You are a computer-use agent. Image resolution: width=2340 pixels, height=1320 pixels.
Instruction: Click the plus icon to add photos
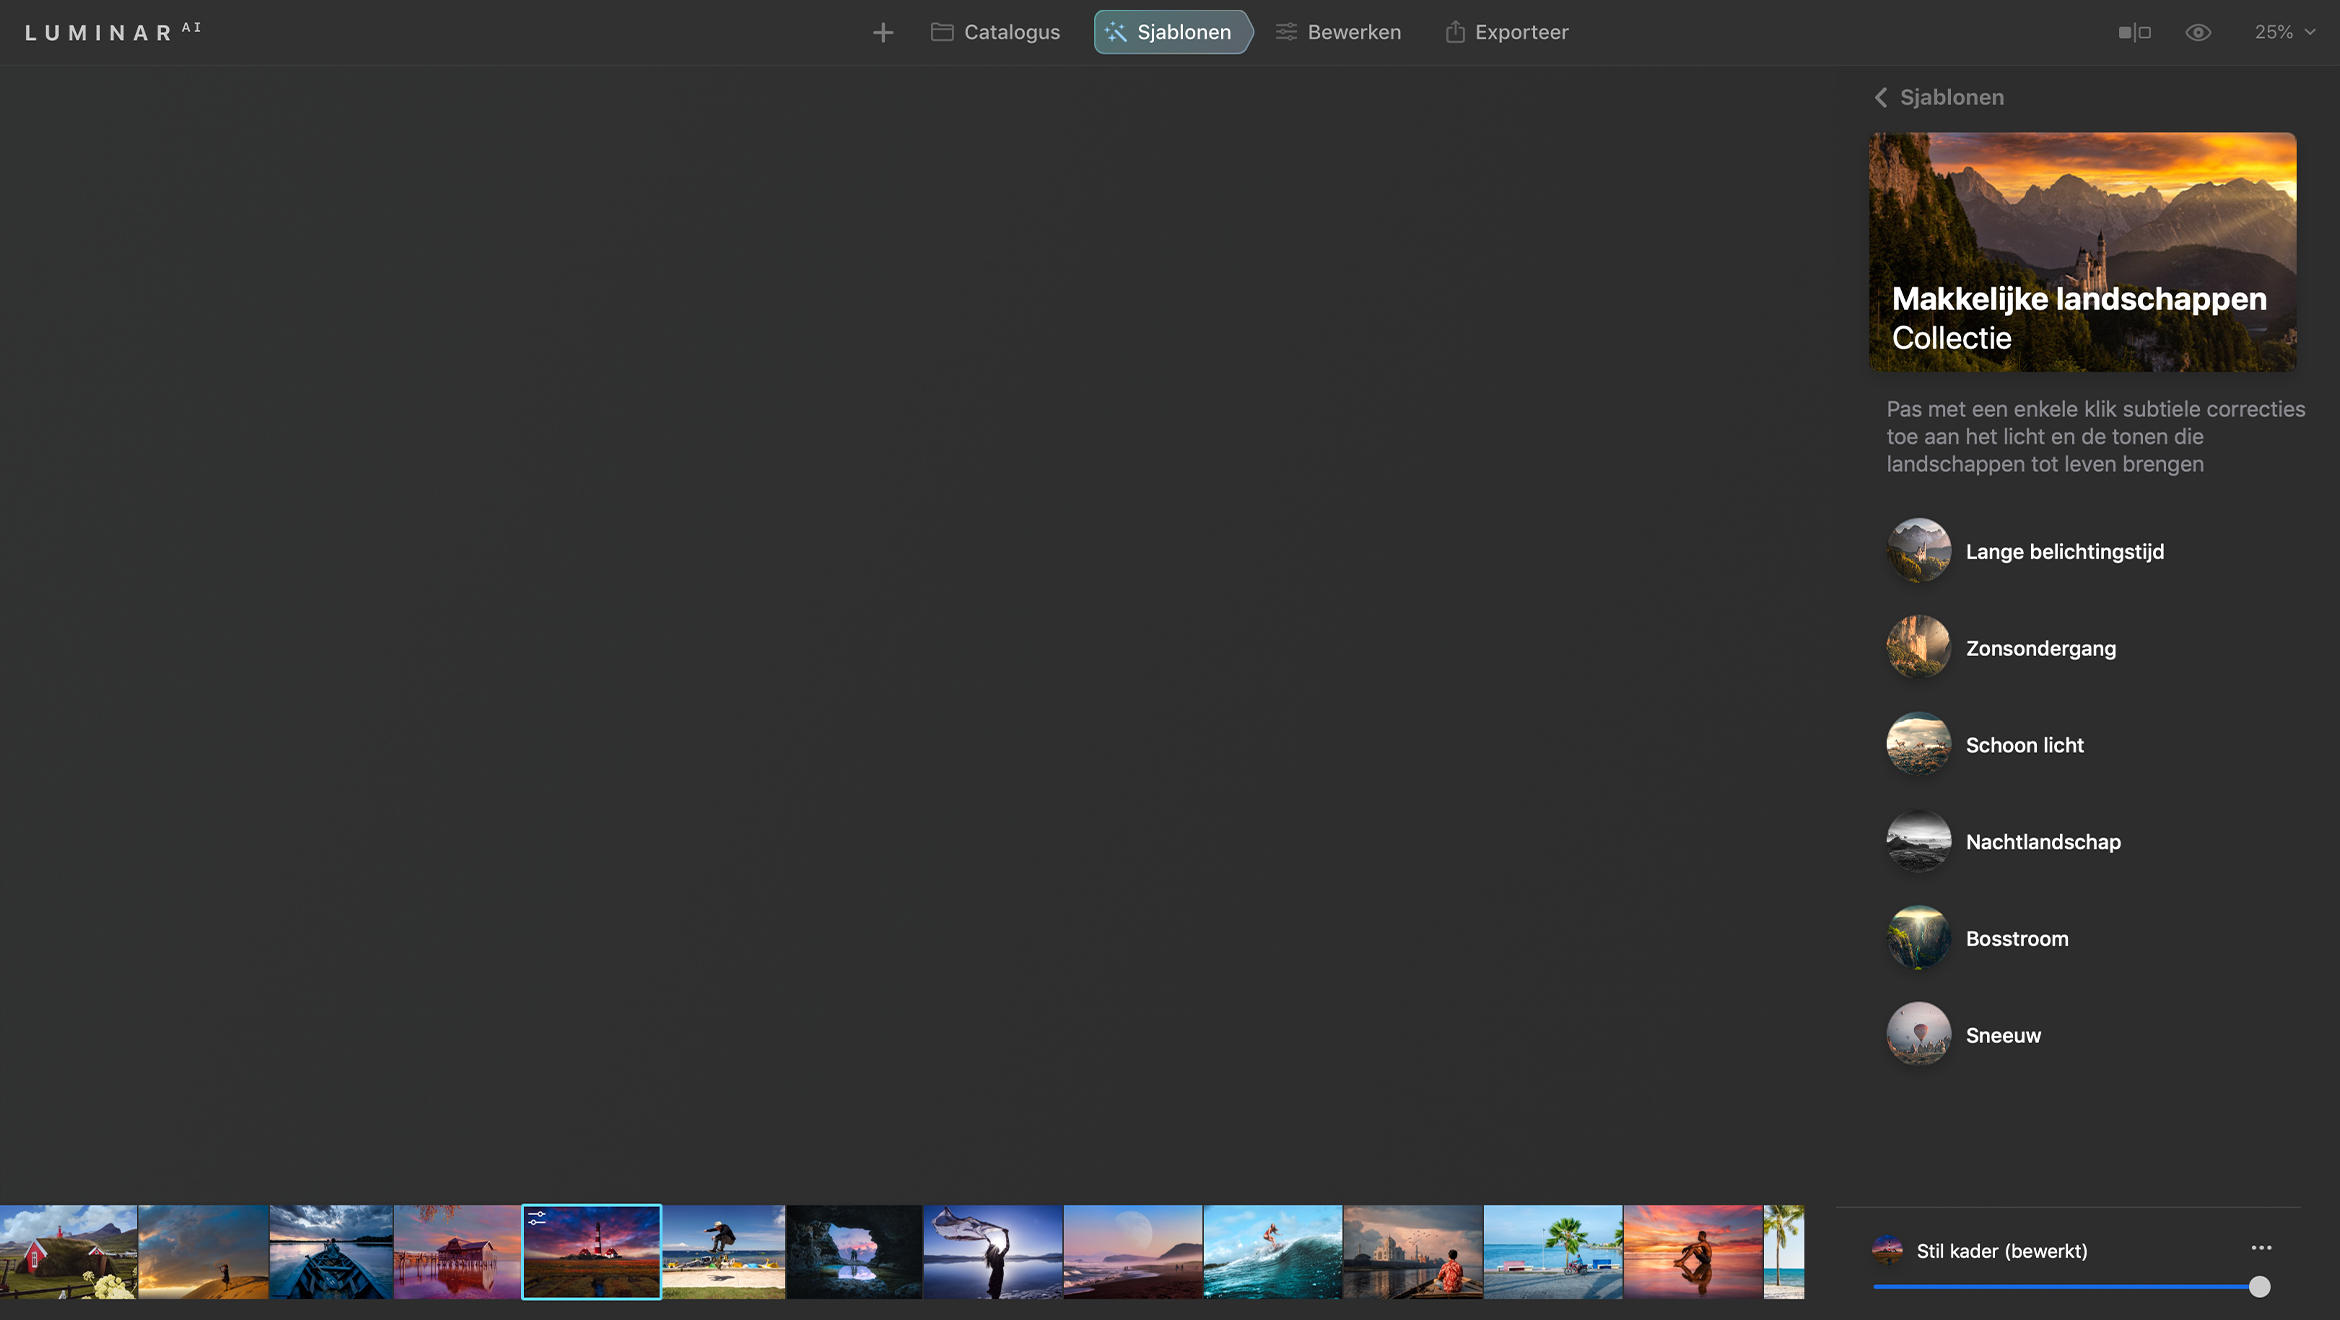coord(883,32)
